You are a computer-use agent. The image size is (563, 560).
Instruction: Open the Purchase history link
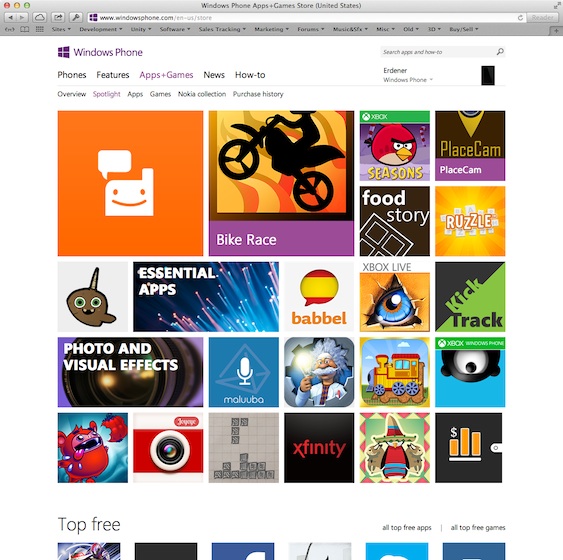coord(258,94)
